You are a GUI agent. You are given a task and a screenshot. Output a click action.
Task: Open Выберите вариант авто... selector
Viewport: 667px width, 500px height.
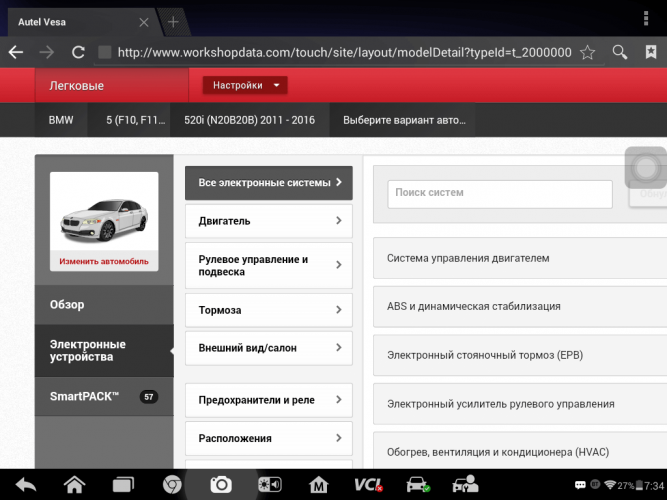[x=404, y=120]
